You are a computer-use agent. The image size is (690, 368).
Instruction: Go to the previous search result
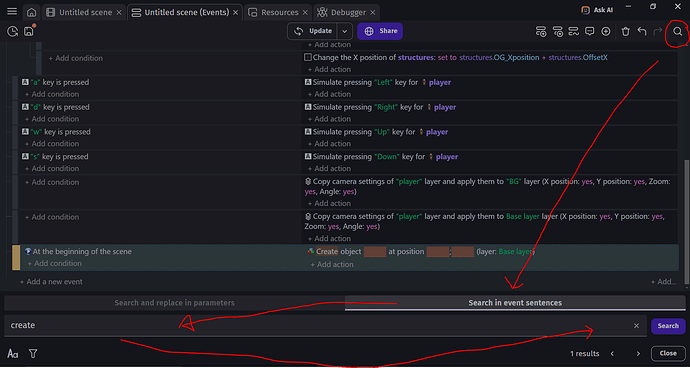[x=612, y=353]
